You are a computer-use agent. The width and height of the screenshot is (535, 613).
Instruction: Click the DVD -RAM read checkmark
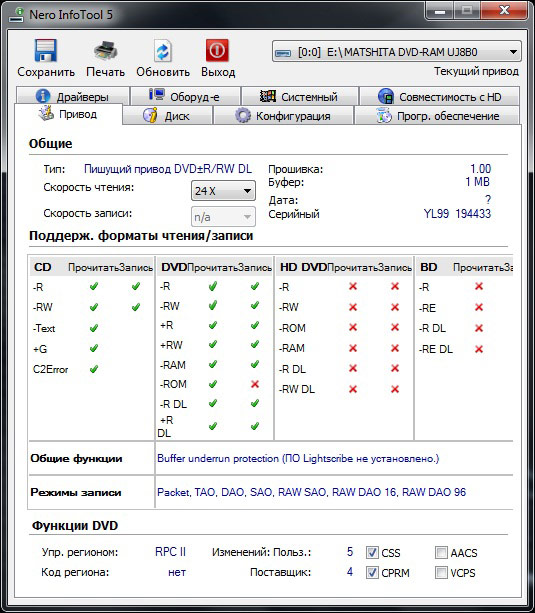213,364
